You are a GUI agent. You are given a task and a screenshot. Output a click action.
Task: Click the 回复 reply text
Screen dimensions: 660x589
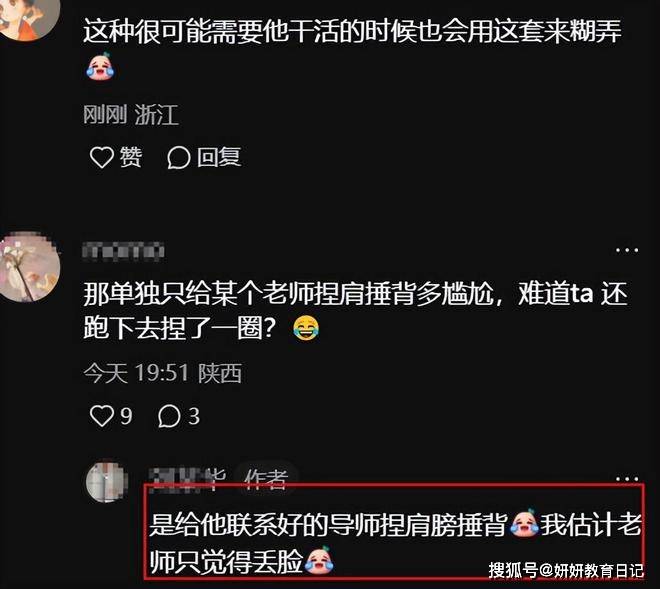219,157
